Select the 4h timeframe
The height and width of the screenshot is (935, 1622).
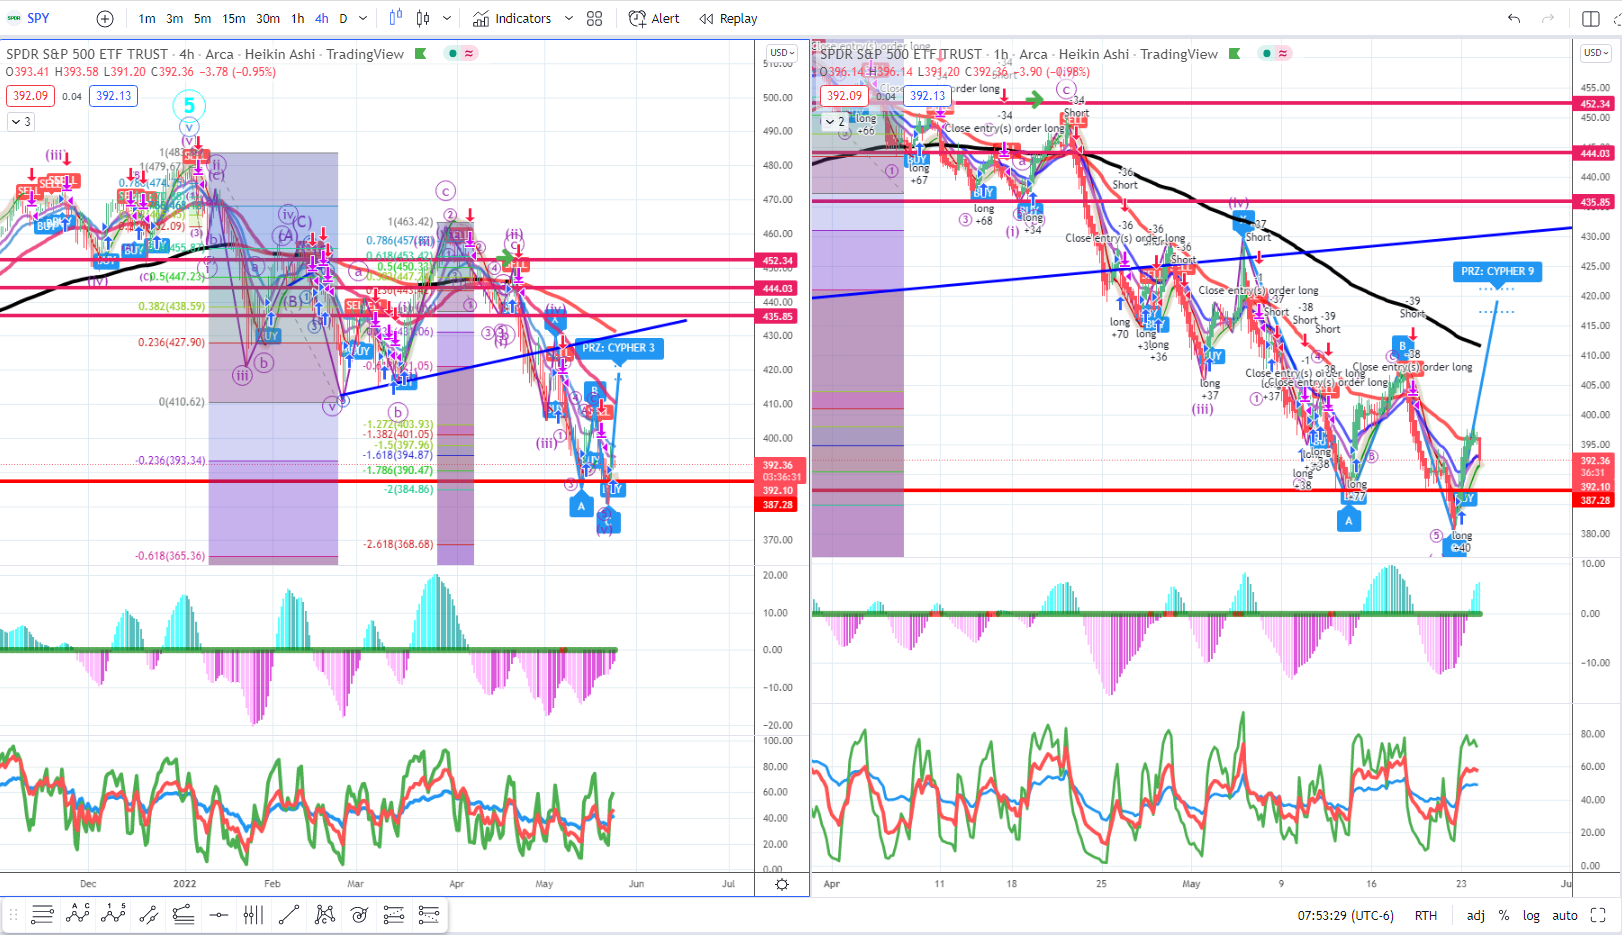pyautogui.click(x=322, y=18)
